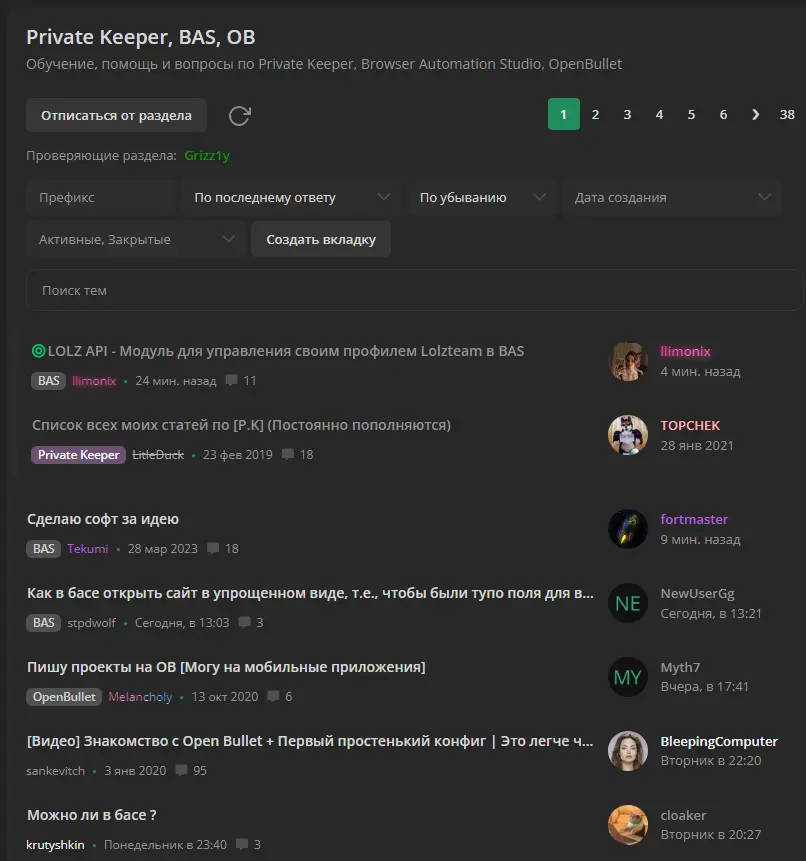Click 'Отписаться от раздела' button

[x=116, y=116]
